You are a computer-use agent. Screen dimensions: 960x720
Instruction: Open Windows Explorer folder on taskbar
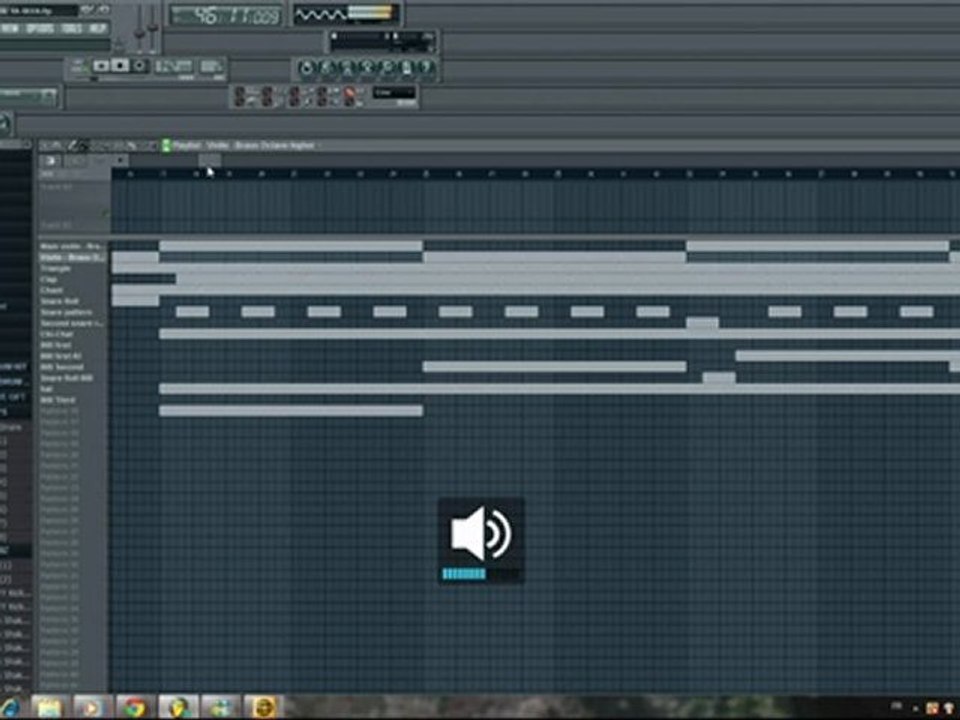[x=50, y=708]
